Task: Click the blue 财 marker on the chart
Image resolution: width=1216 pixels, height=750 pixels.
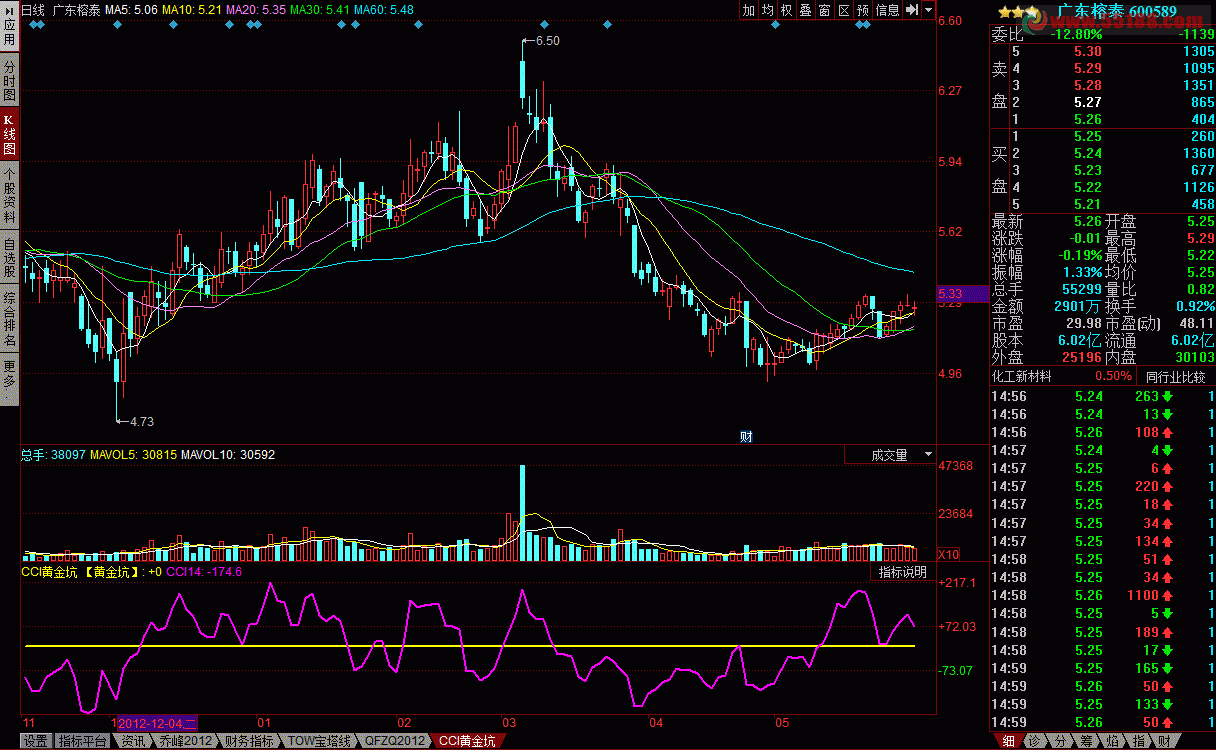Action: click(746, 436)
